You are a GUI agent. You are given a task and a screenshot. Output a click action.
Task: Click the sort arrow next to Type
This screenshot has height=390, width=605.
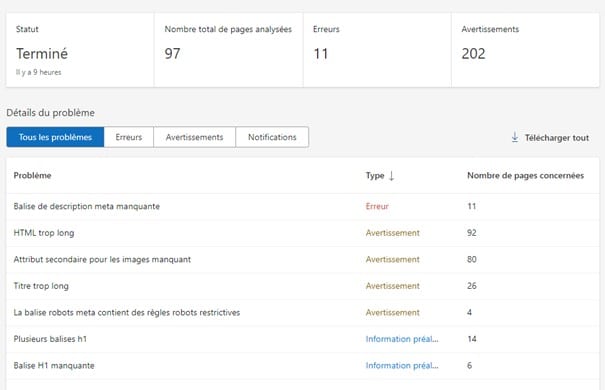pos(391,176)
